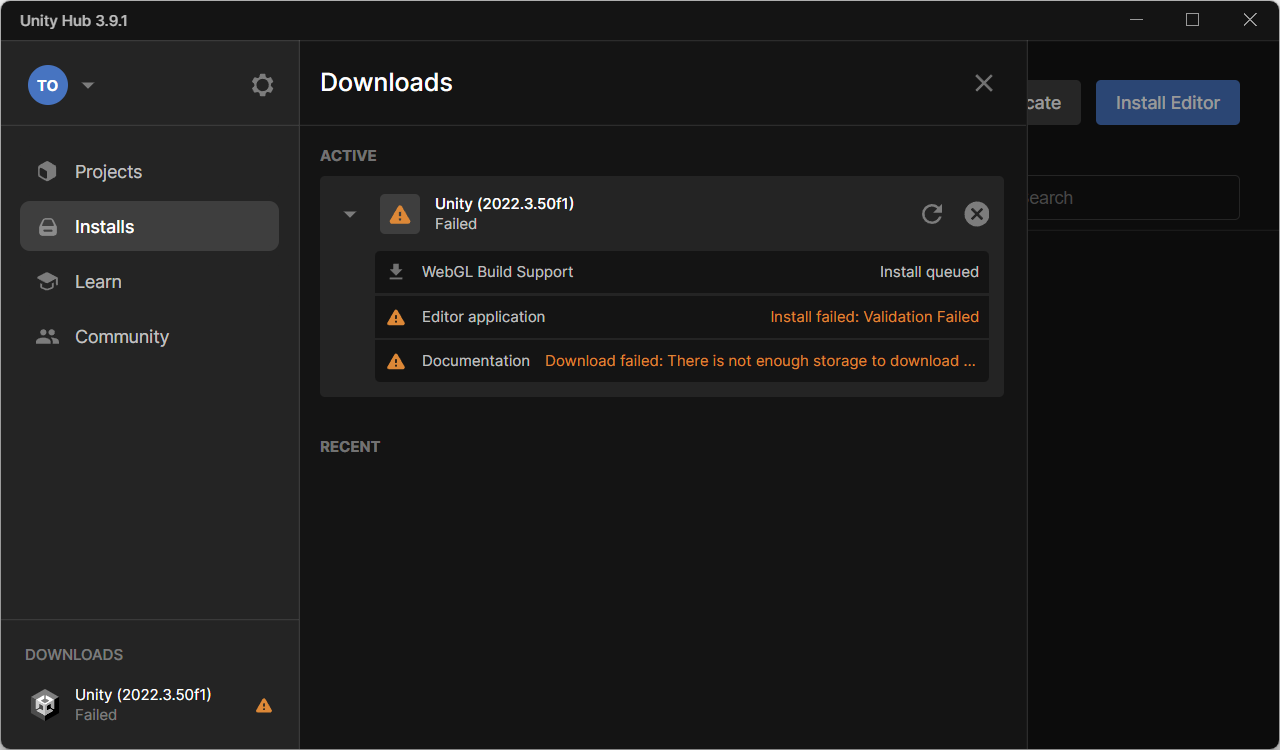Screen dimensions: 1280x750
Task: Click the TO account avatar
Action: (47, 85)
